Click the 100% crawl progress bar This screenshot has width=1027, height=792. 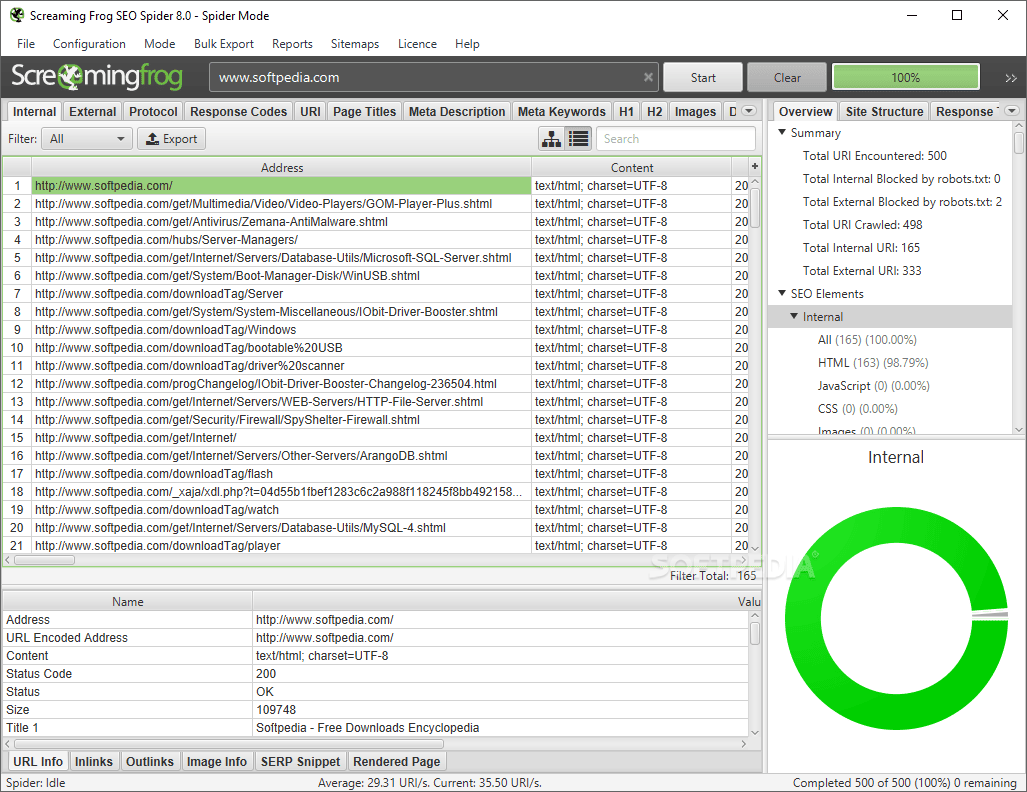[905, 77]
